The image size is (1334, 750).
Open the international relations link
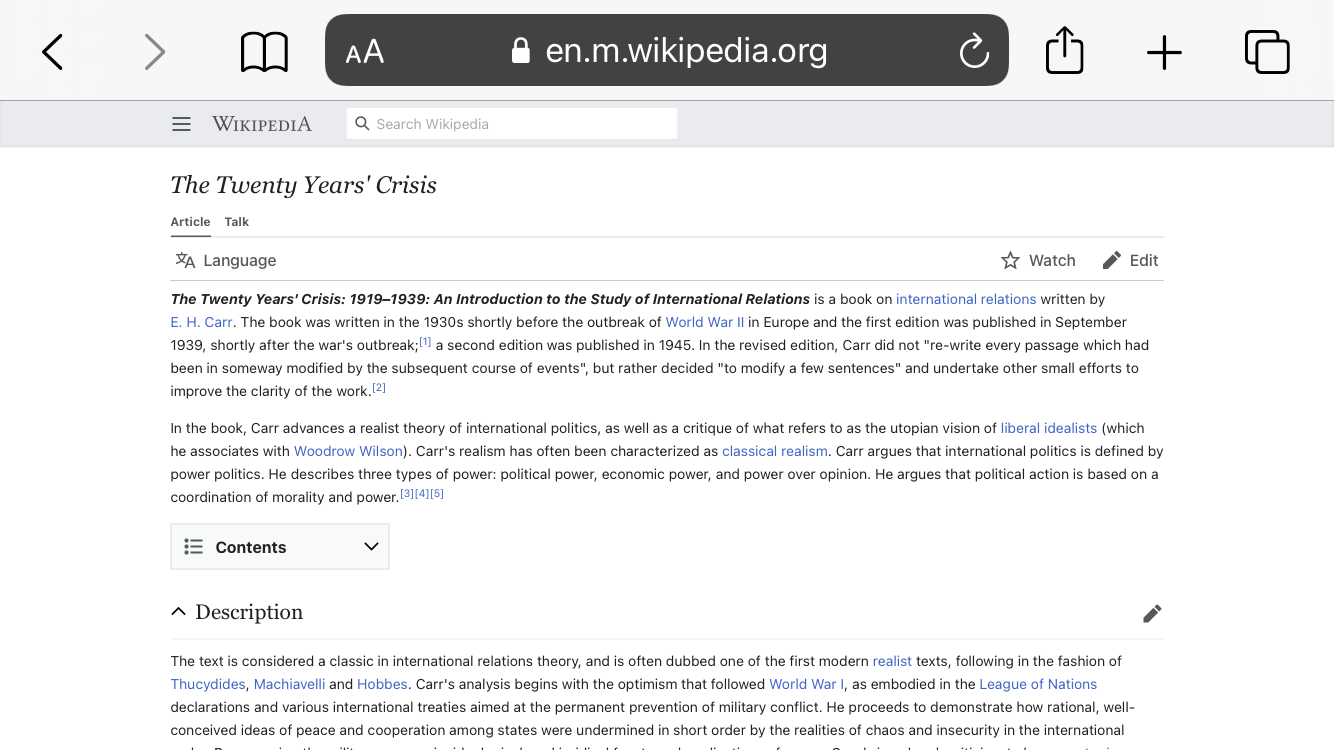pos(966,299)
